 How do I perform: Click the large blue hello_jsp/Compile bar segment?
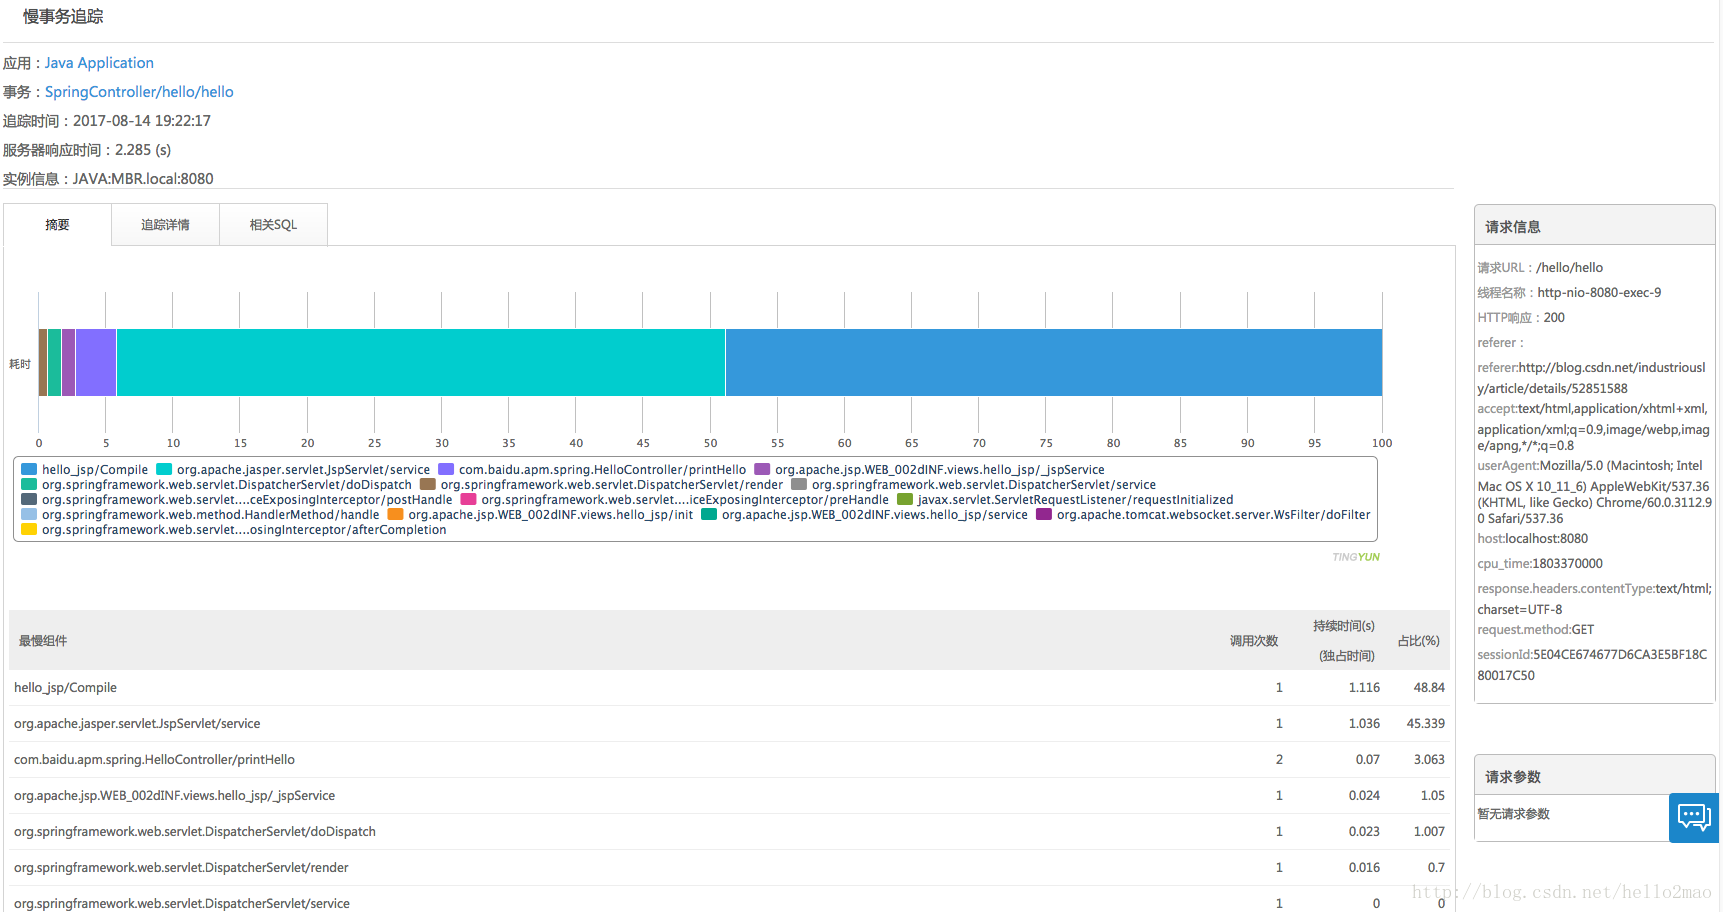coord(1054,362)
